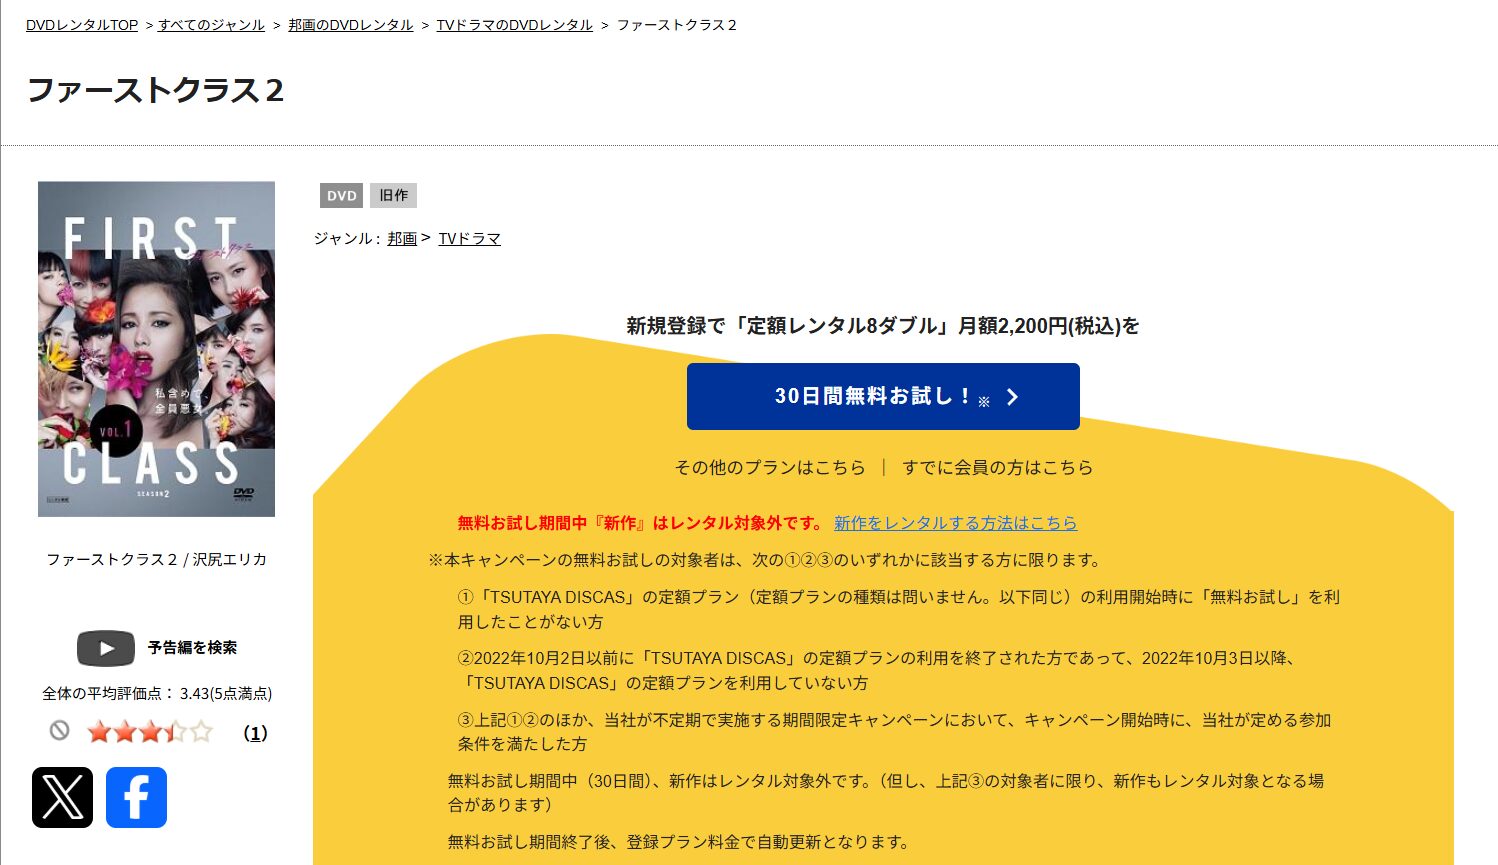This screenshot has width=1498, height=865.
Task: Click the chevron arrow on the free trial button
Action: tap(1012, 397)
